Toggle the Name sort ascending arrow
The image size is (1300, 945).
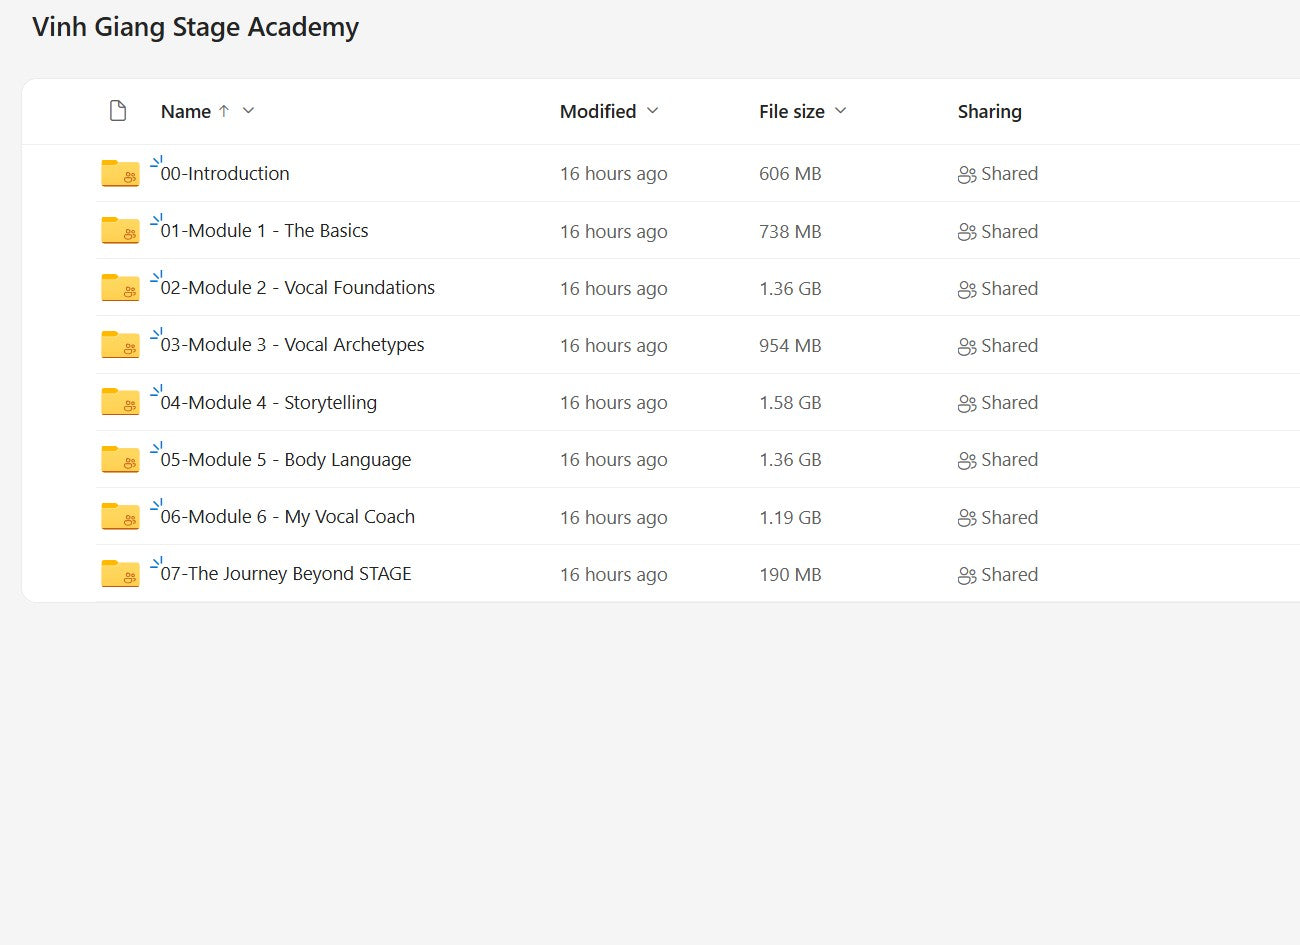[224, 111]
